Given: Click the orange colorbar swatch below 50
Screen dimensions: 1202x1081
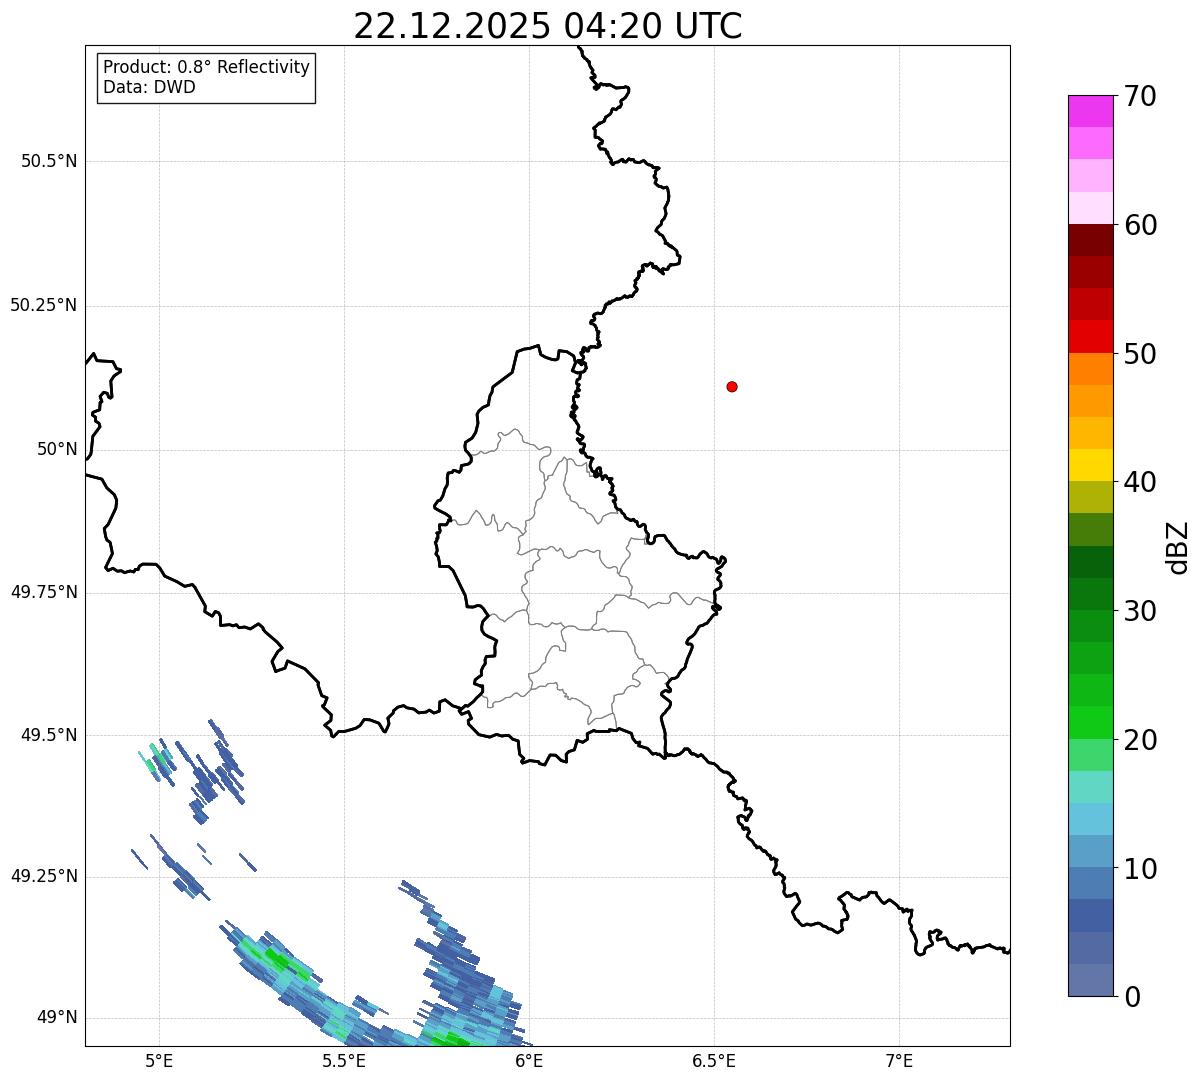Looking at the screenshot, I should point(1090,369).
